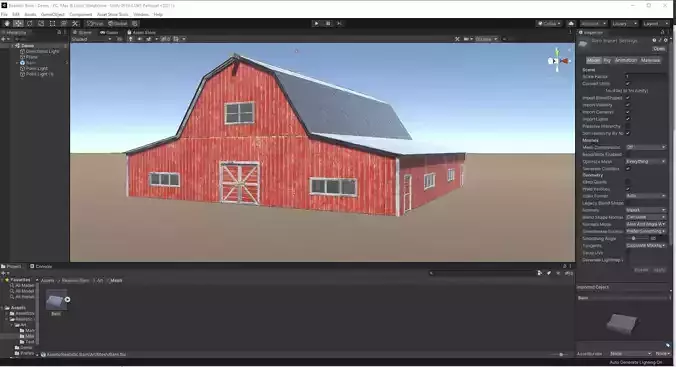
Task: Open the Window menu
Action: point(141,14)
